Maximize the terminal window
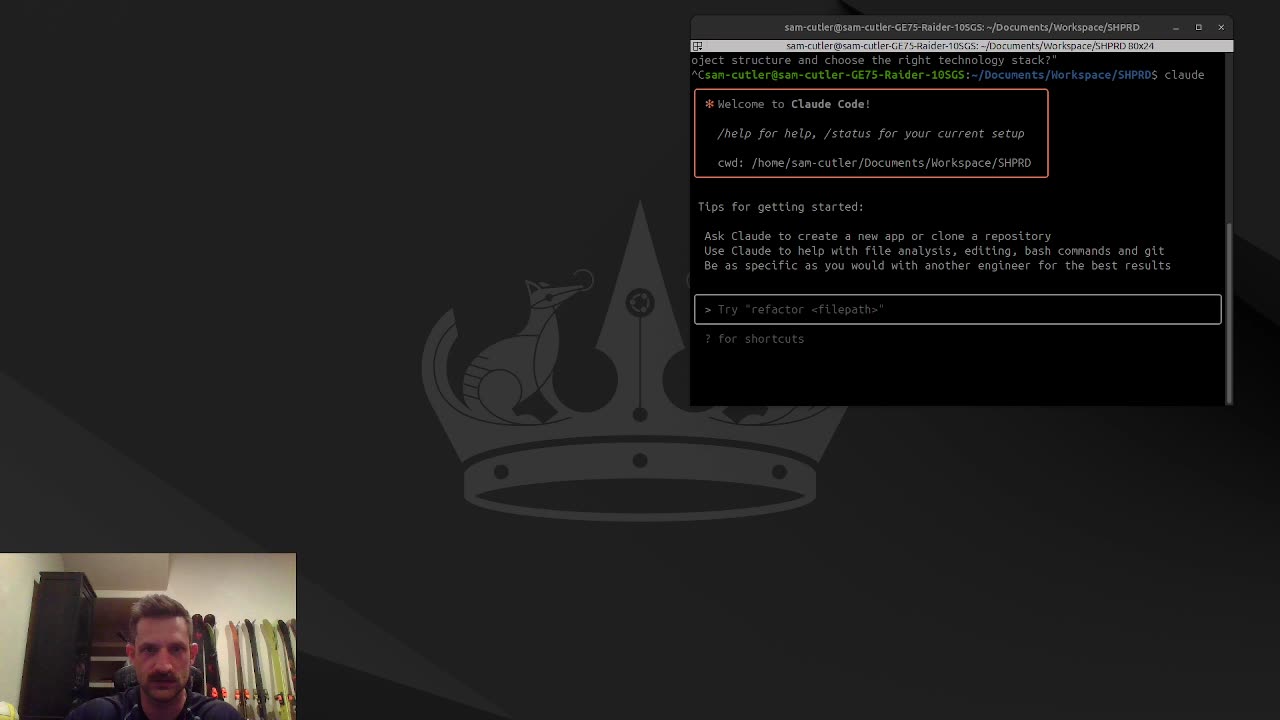The width and height of the screenshot is (1280, 720). click(x=1198, y=27)
